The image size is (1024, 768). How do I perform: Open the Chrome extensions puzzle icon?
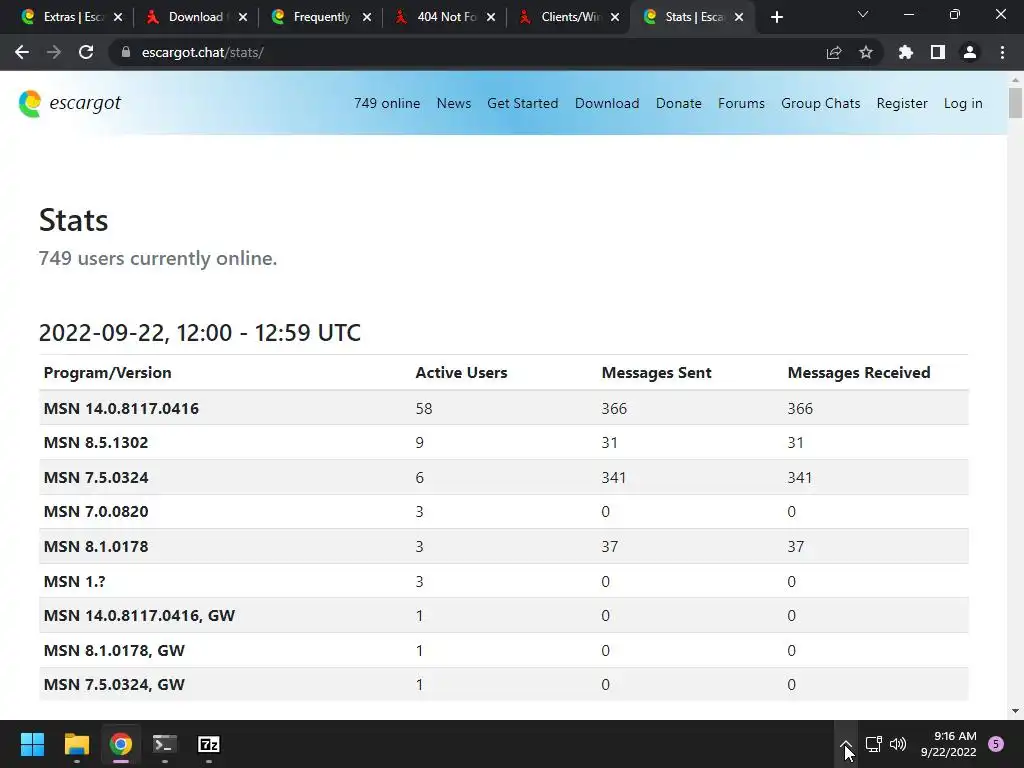click(906, 52)
